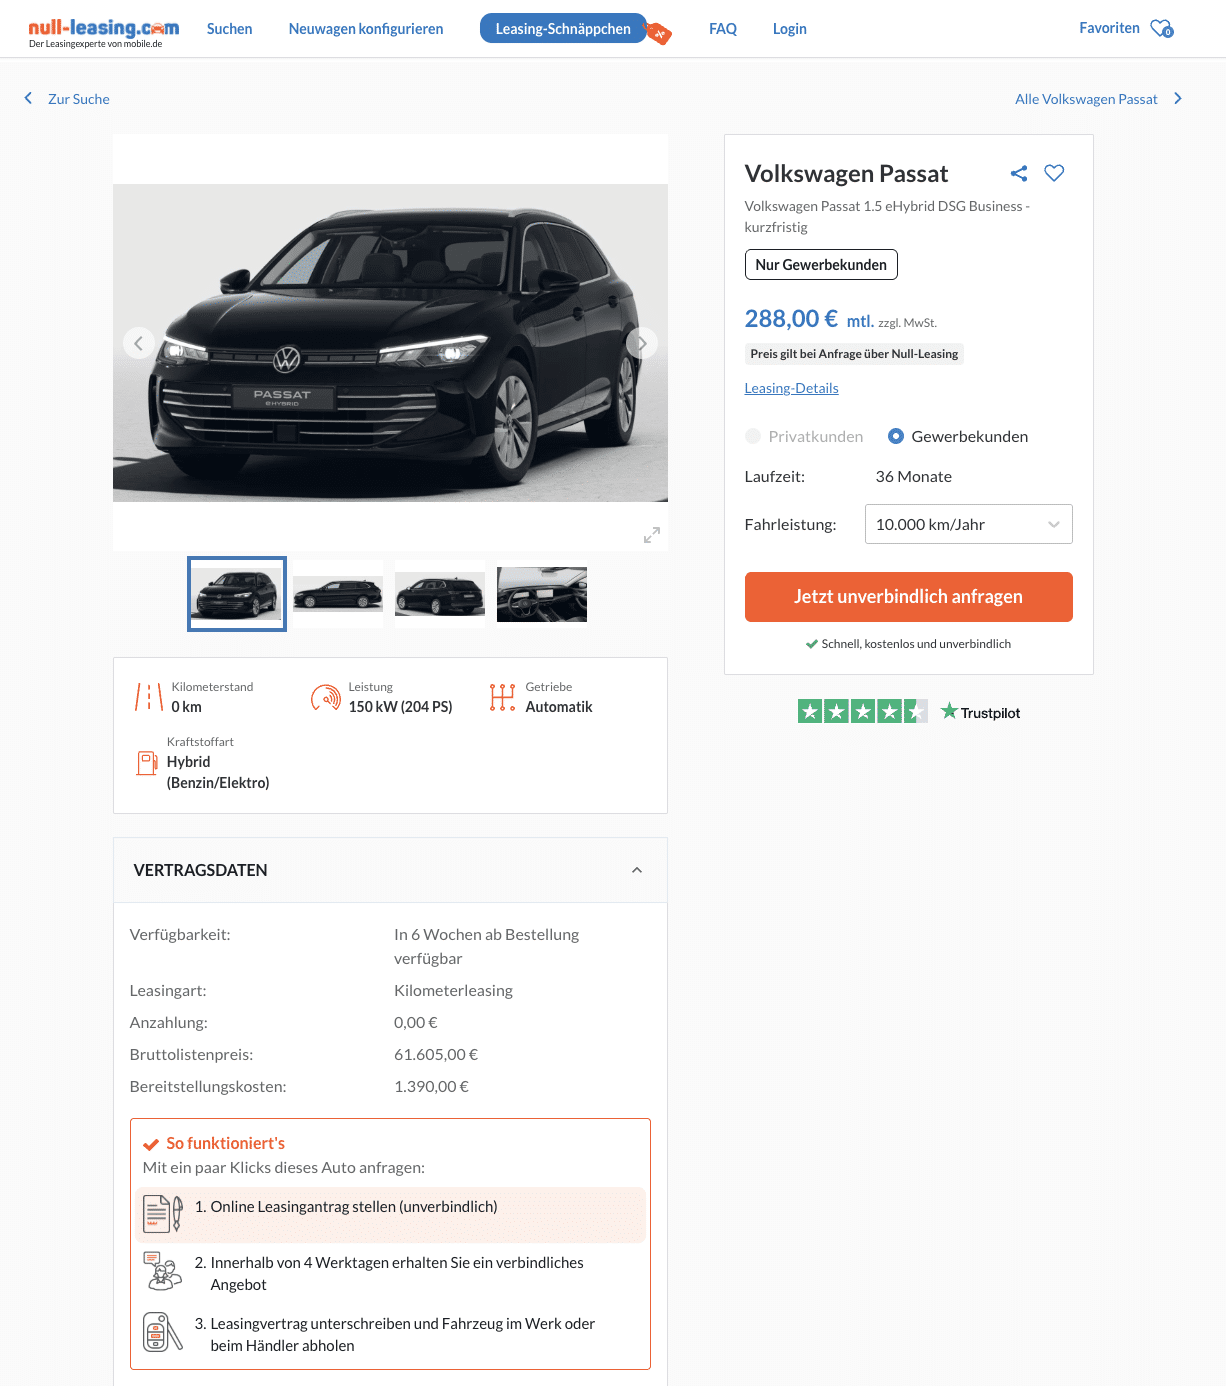The height and width of the screenshot is (1386, 1226).
Task: Add the Passat to favorites with the heart icon
Action: click(x=1054, y=173)
